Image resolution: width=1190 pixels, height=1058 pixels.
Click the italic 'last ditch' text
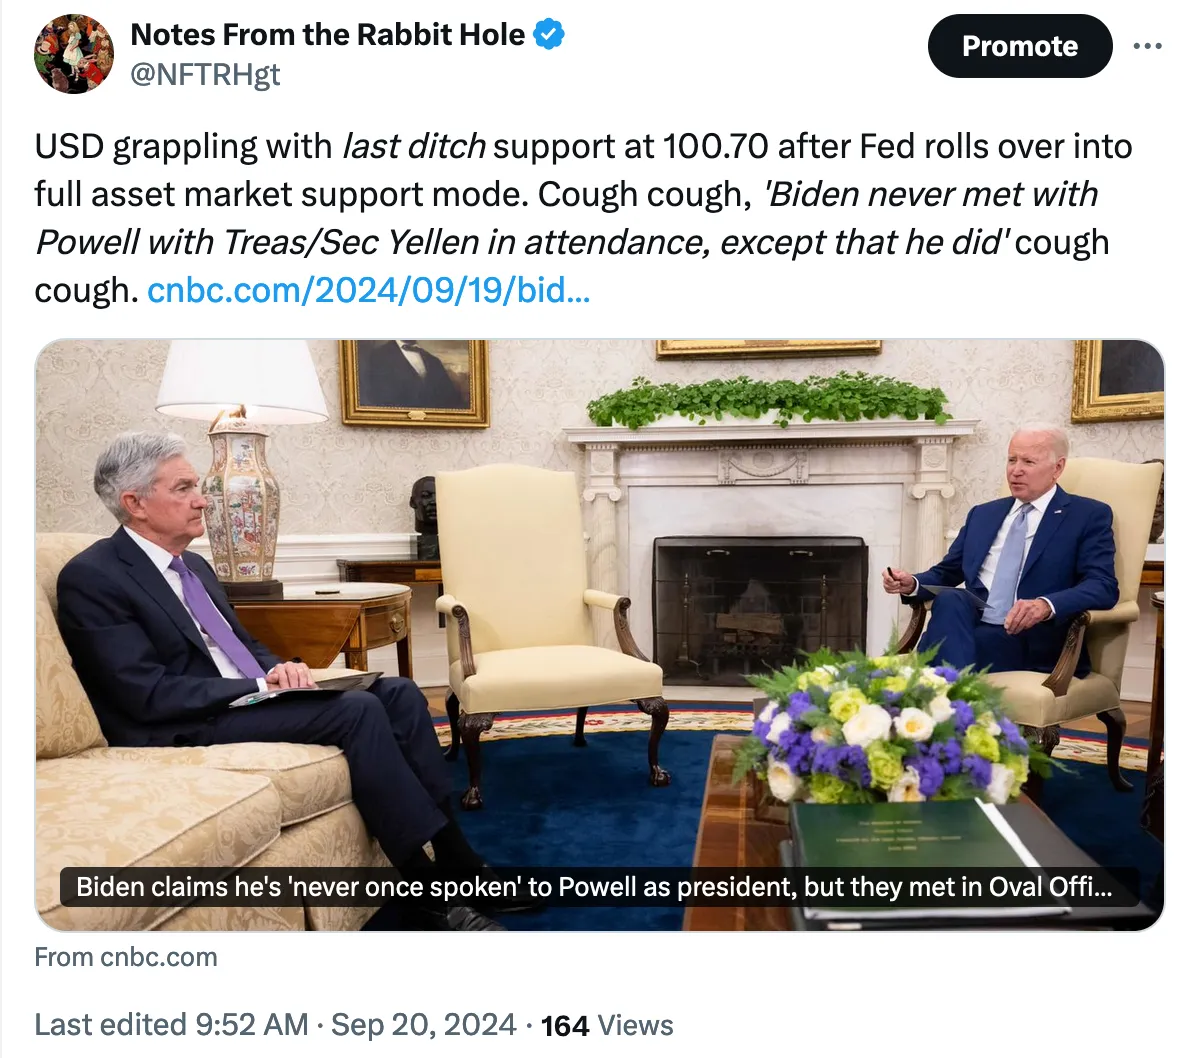pyautogui.click(x=414, y=146)
